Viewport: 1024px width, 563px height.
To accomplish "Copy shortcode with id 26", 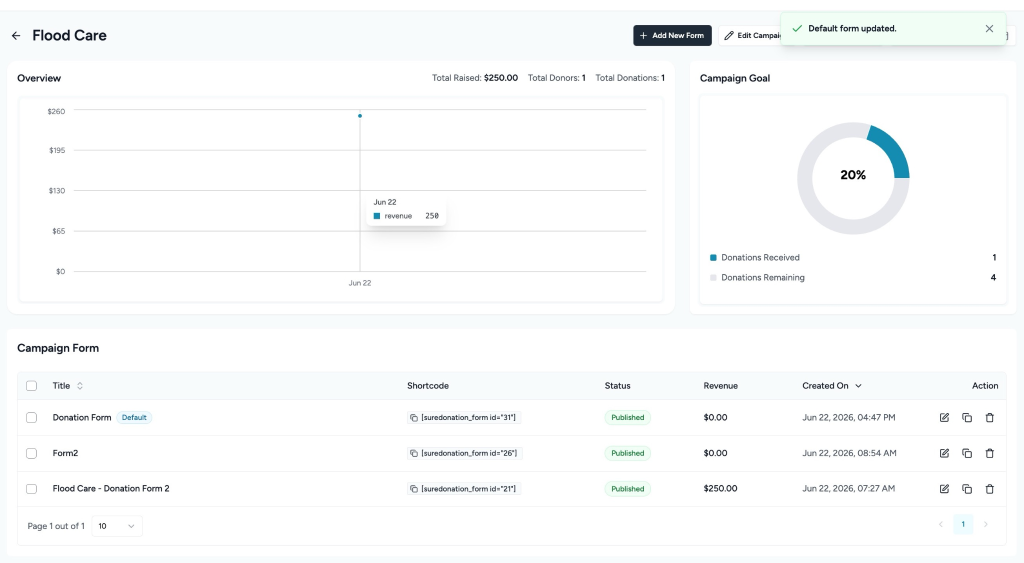I will click(413, 453).
